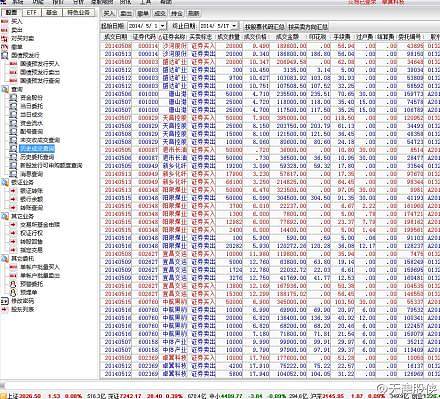The image size is (440, 399).
Task: Click the arrow icon beside 银行余额
Action: click(x=13, y=199)
